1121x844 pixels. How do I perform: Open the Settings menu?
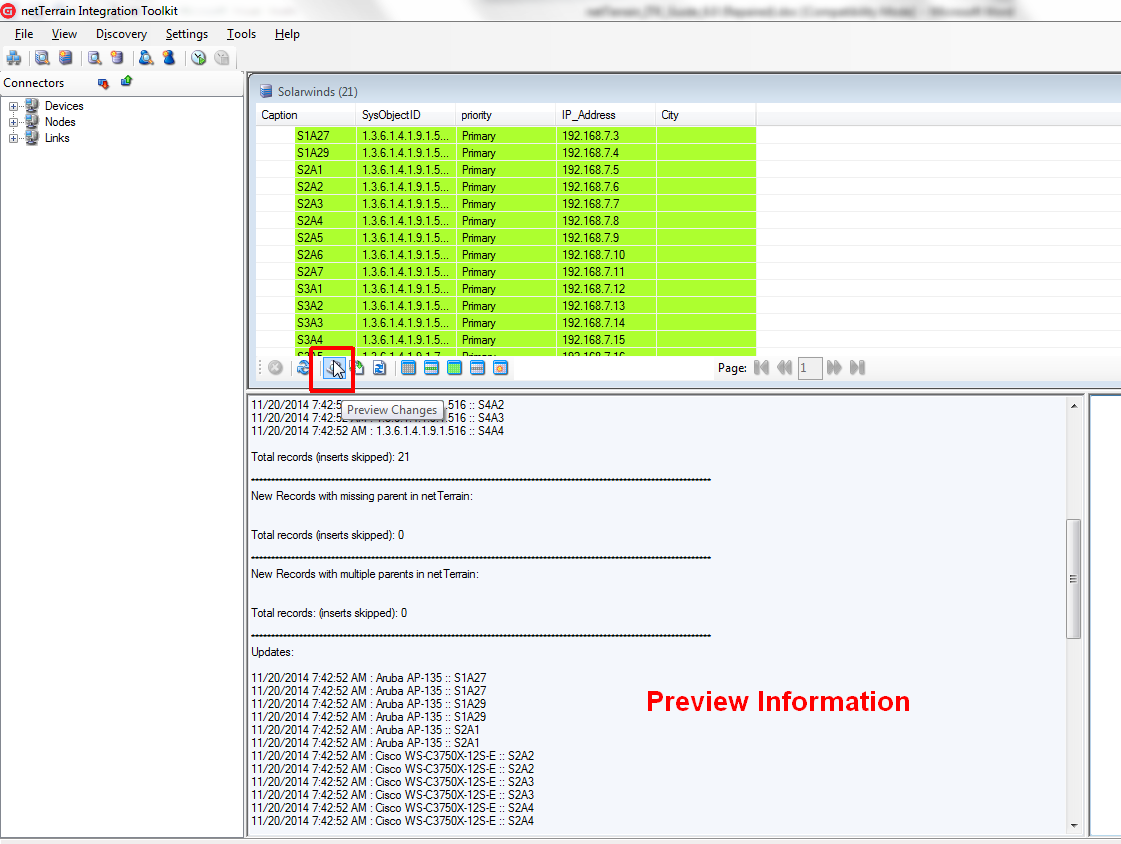pyautogui.click(x=187, y=34)
